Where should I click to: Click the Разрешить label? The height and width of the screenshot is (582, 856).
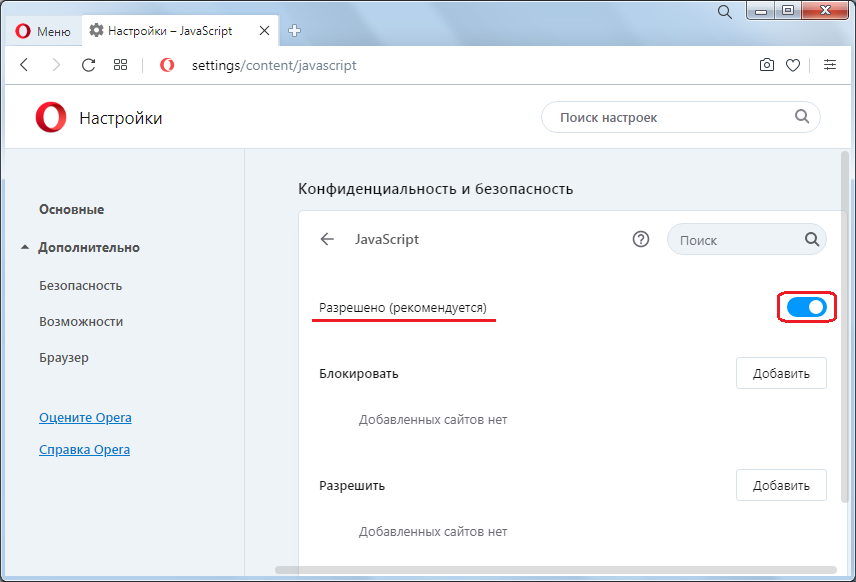(x=352, y=486)
